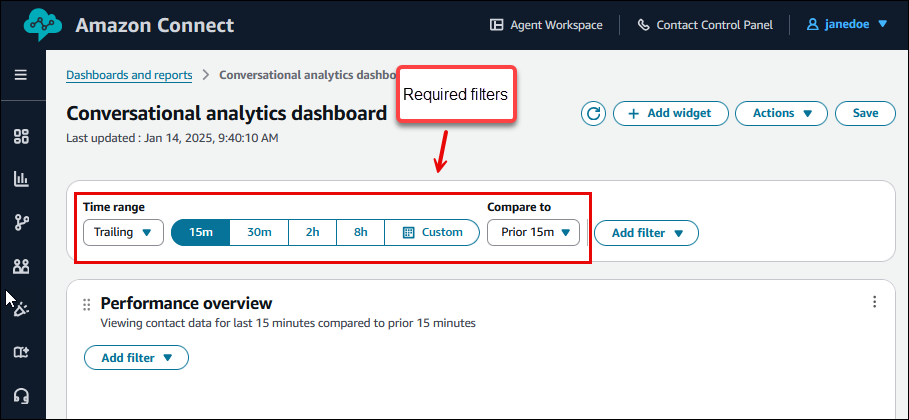The image size is (909, 420).
Task: Expand the Trailing time range dropdown
Action: [123, 232]
